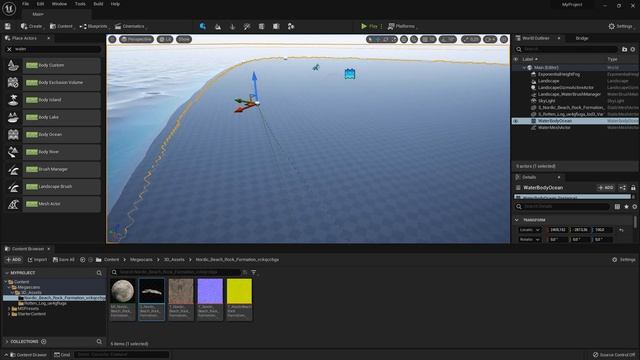Expand the StarterContent folder

click(x=9, y=314)
